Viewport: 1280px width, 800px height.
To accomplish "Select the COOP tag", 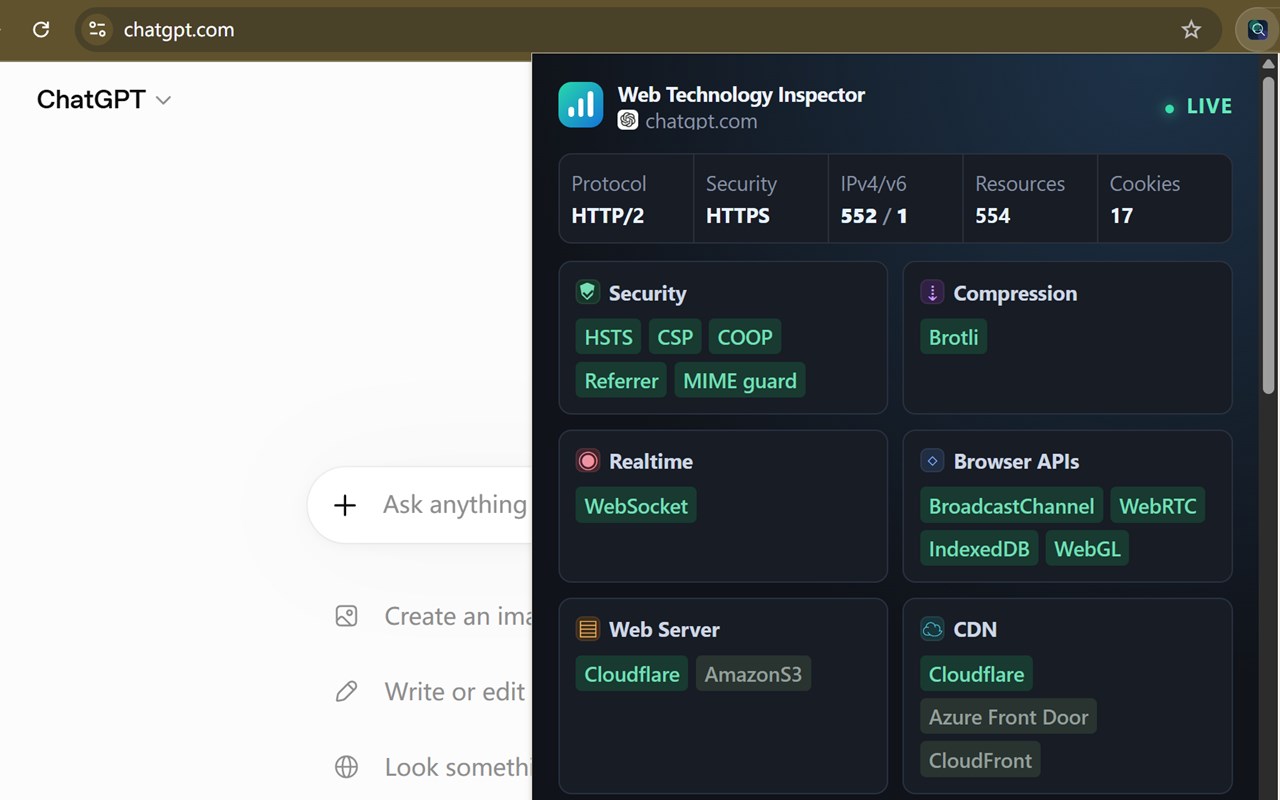I will tap(745, 337).
